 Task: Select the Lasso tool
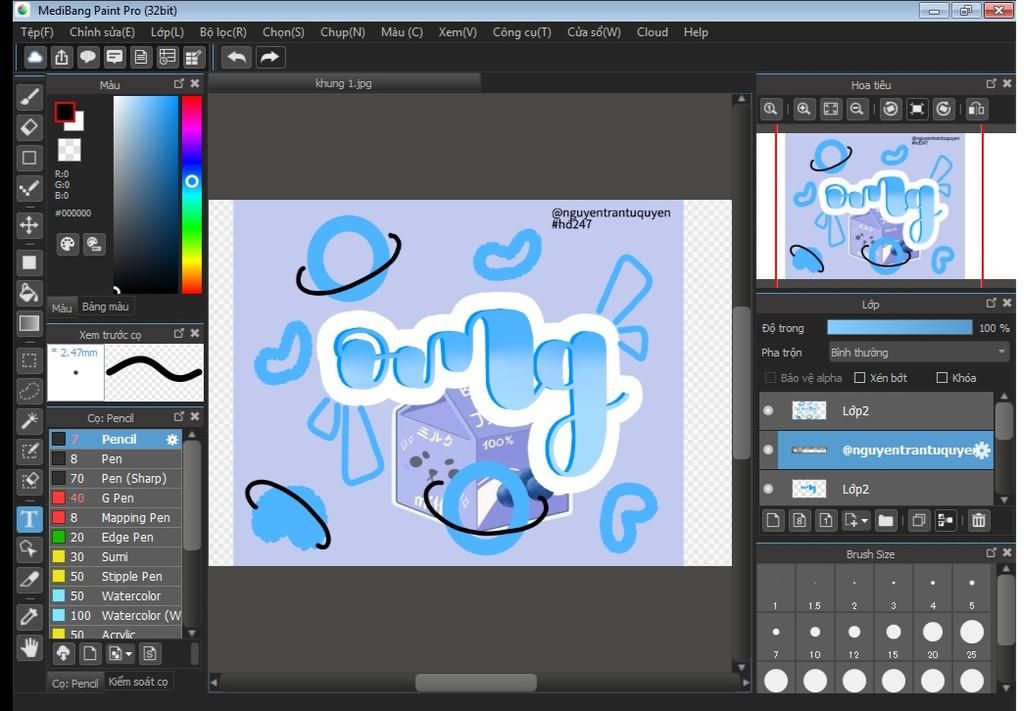click(29, 391)
